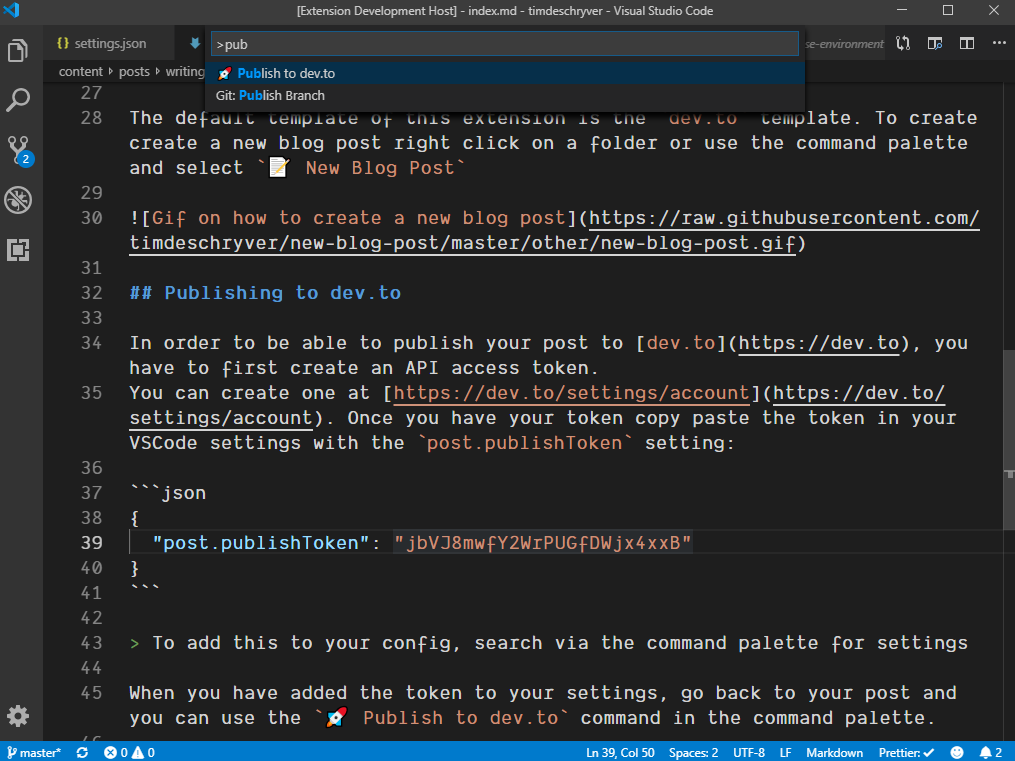Change end of line sequence LF

[x=785, y=753]
